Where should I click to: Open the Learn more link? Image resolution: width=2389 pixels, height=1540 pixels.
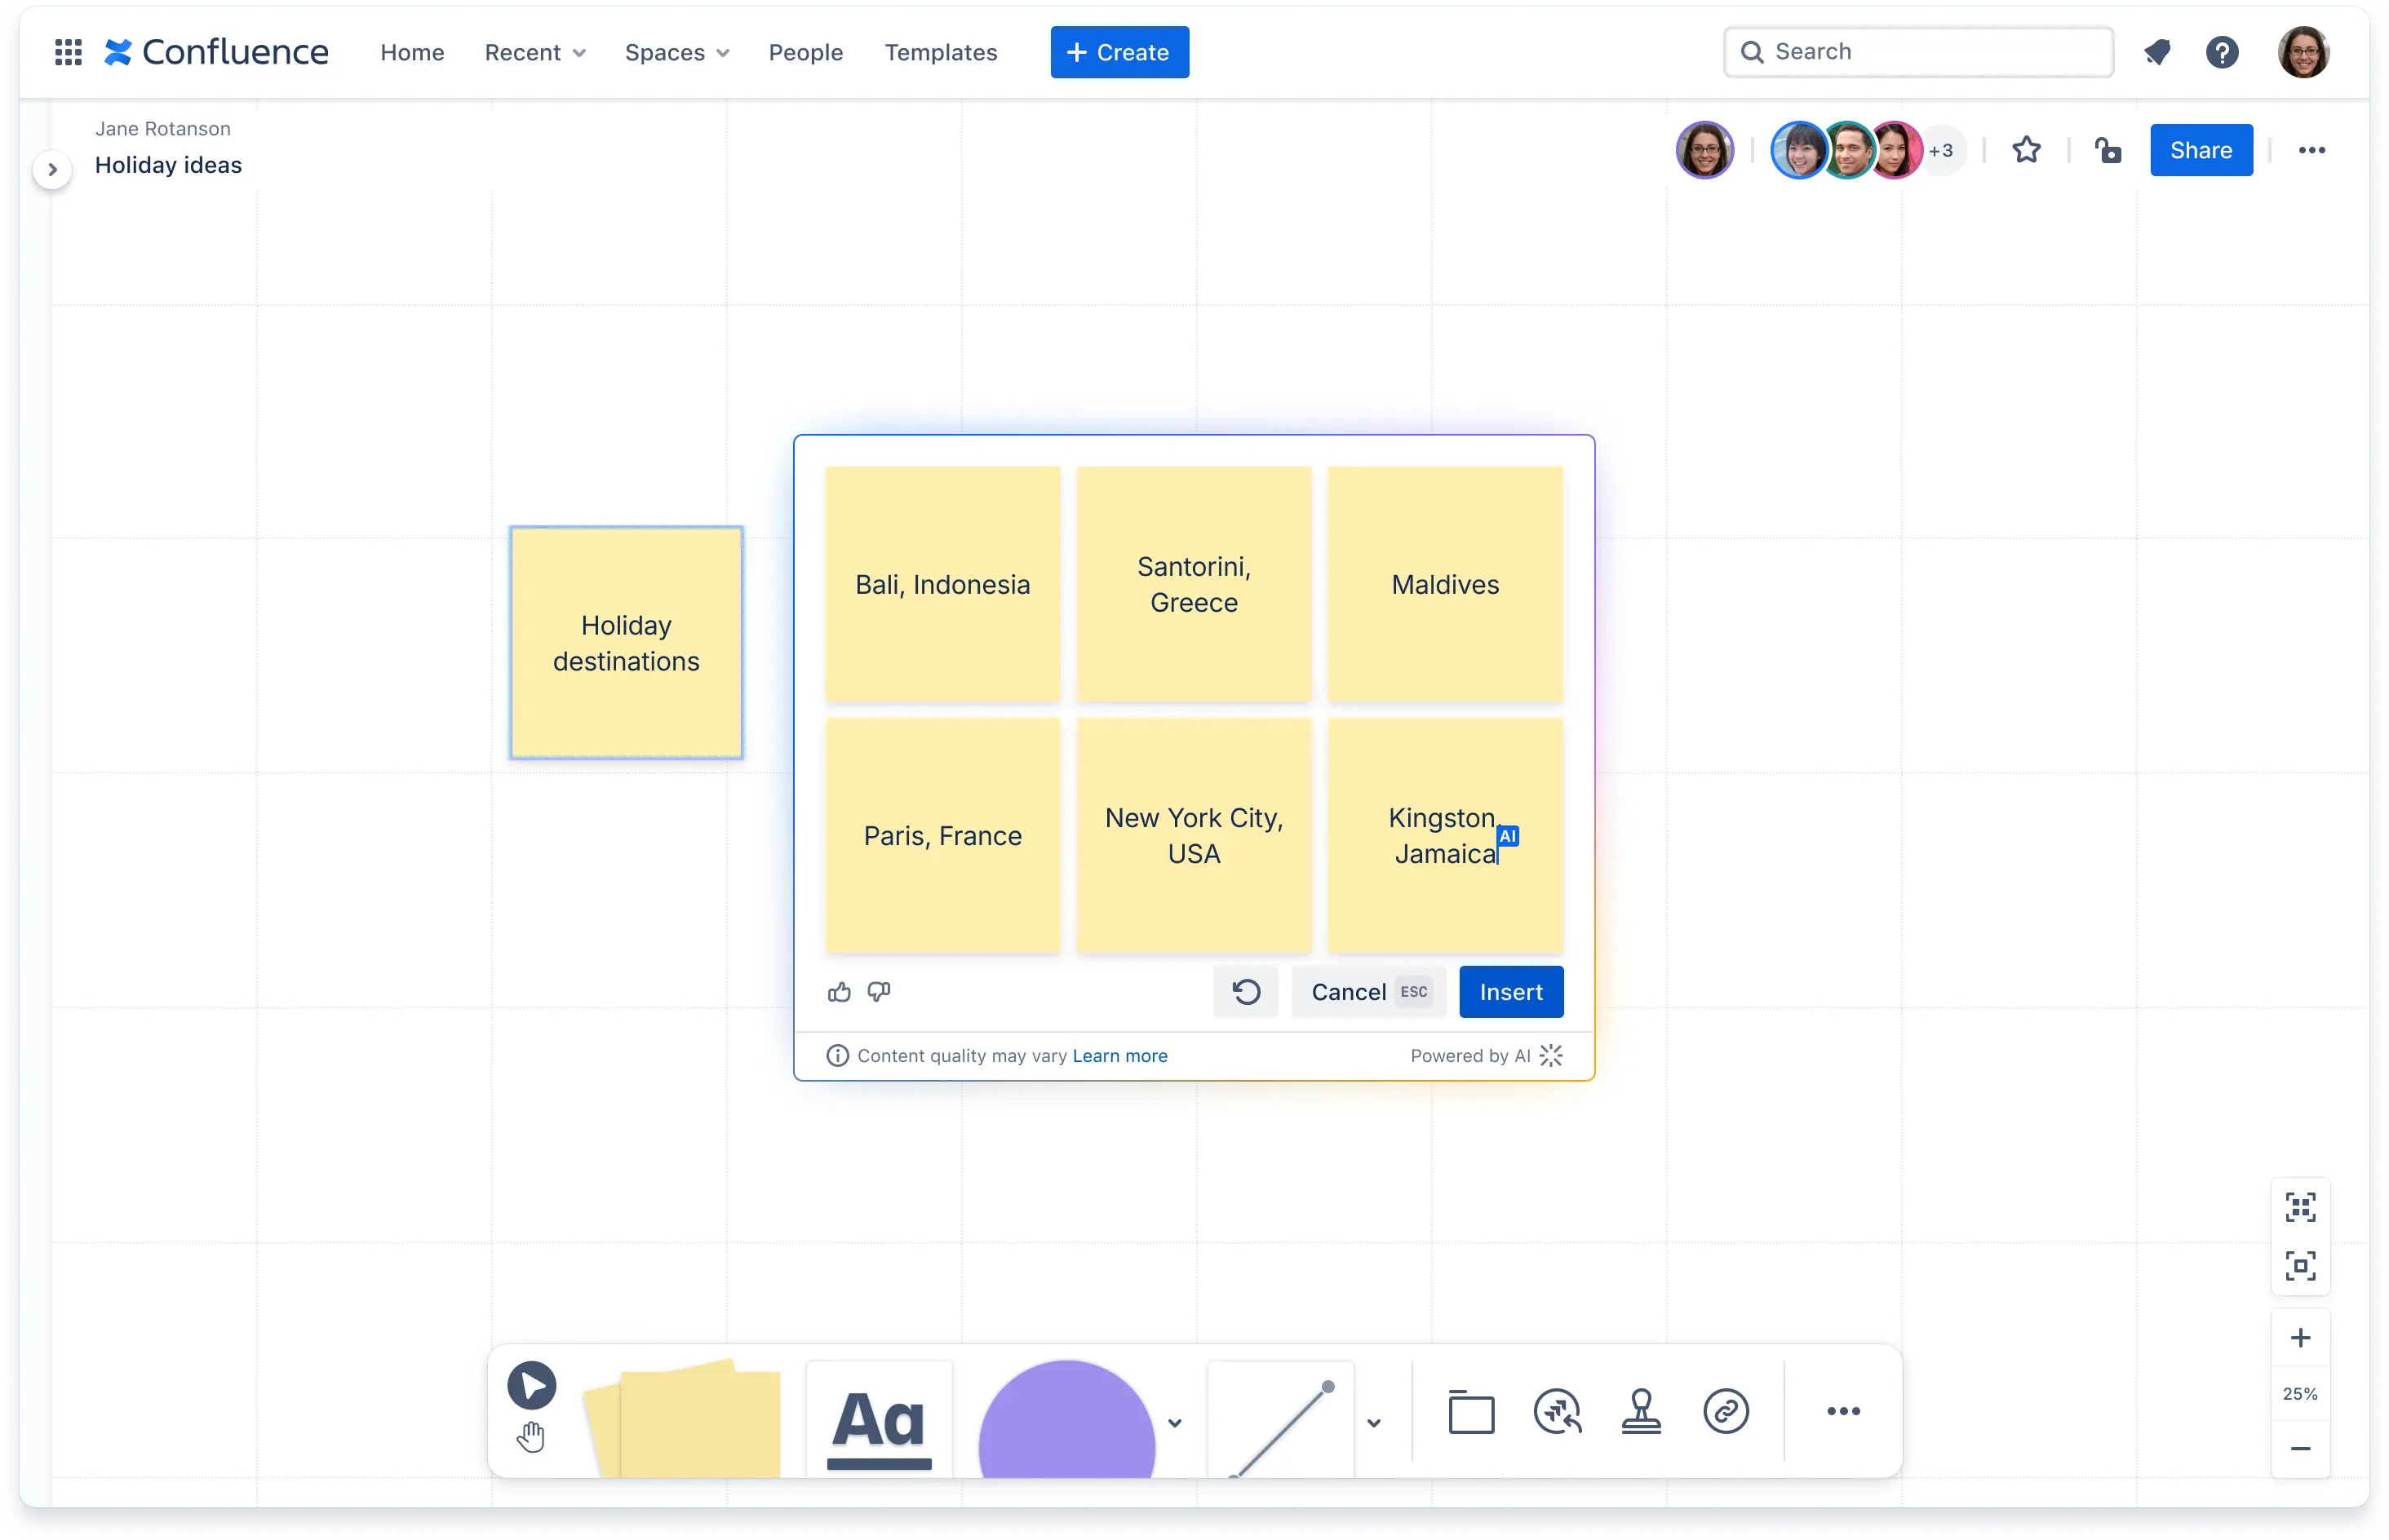1119,1056
